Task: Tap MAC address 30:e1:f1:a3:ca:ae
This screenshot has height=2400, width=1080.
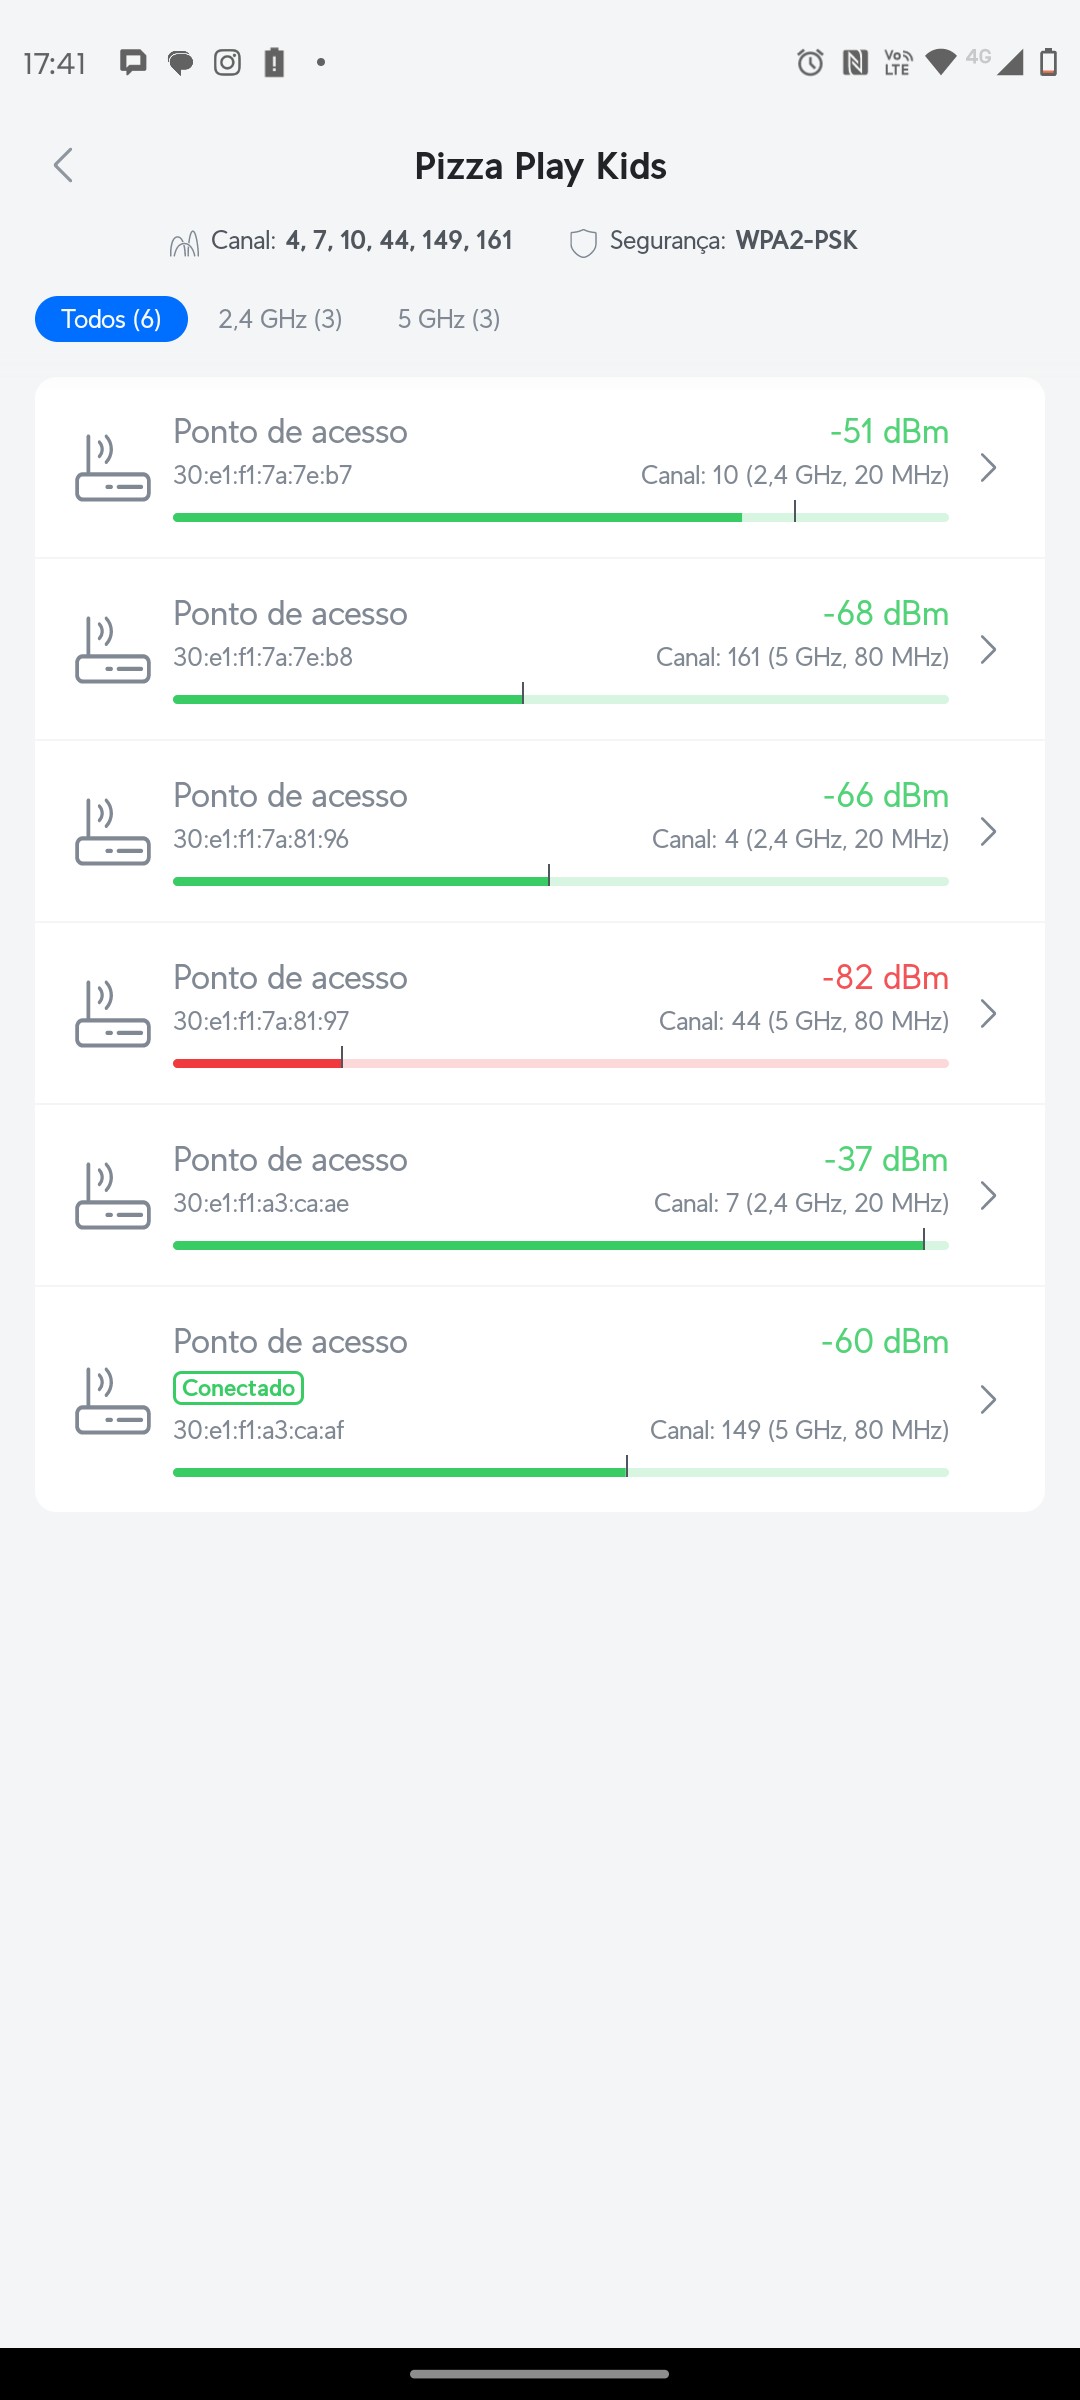Action: [261, 1203]
